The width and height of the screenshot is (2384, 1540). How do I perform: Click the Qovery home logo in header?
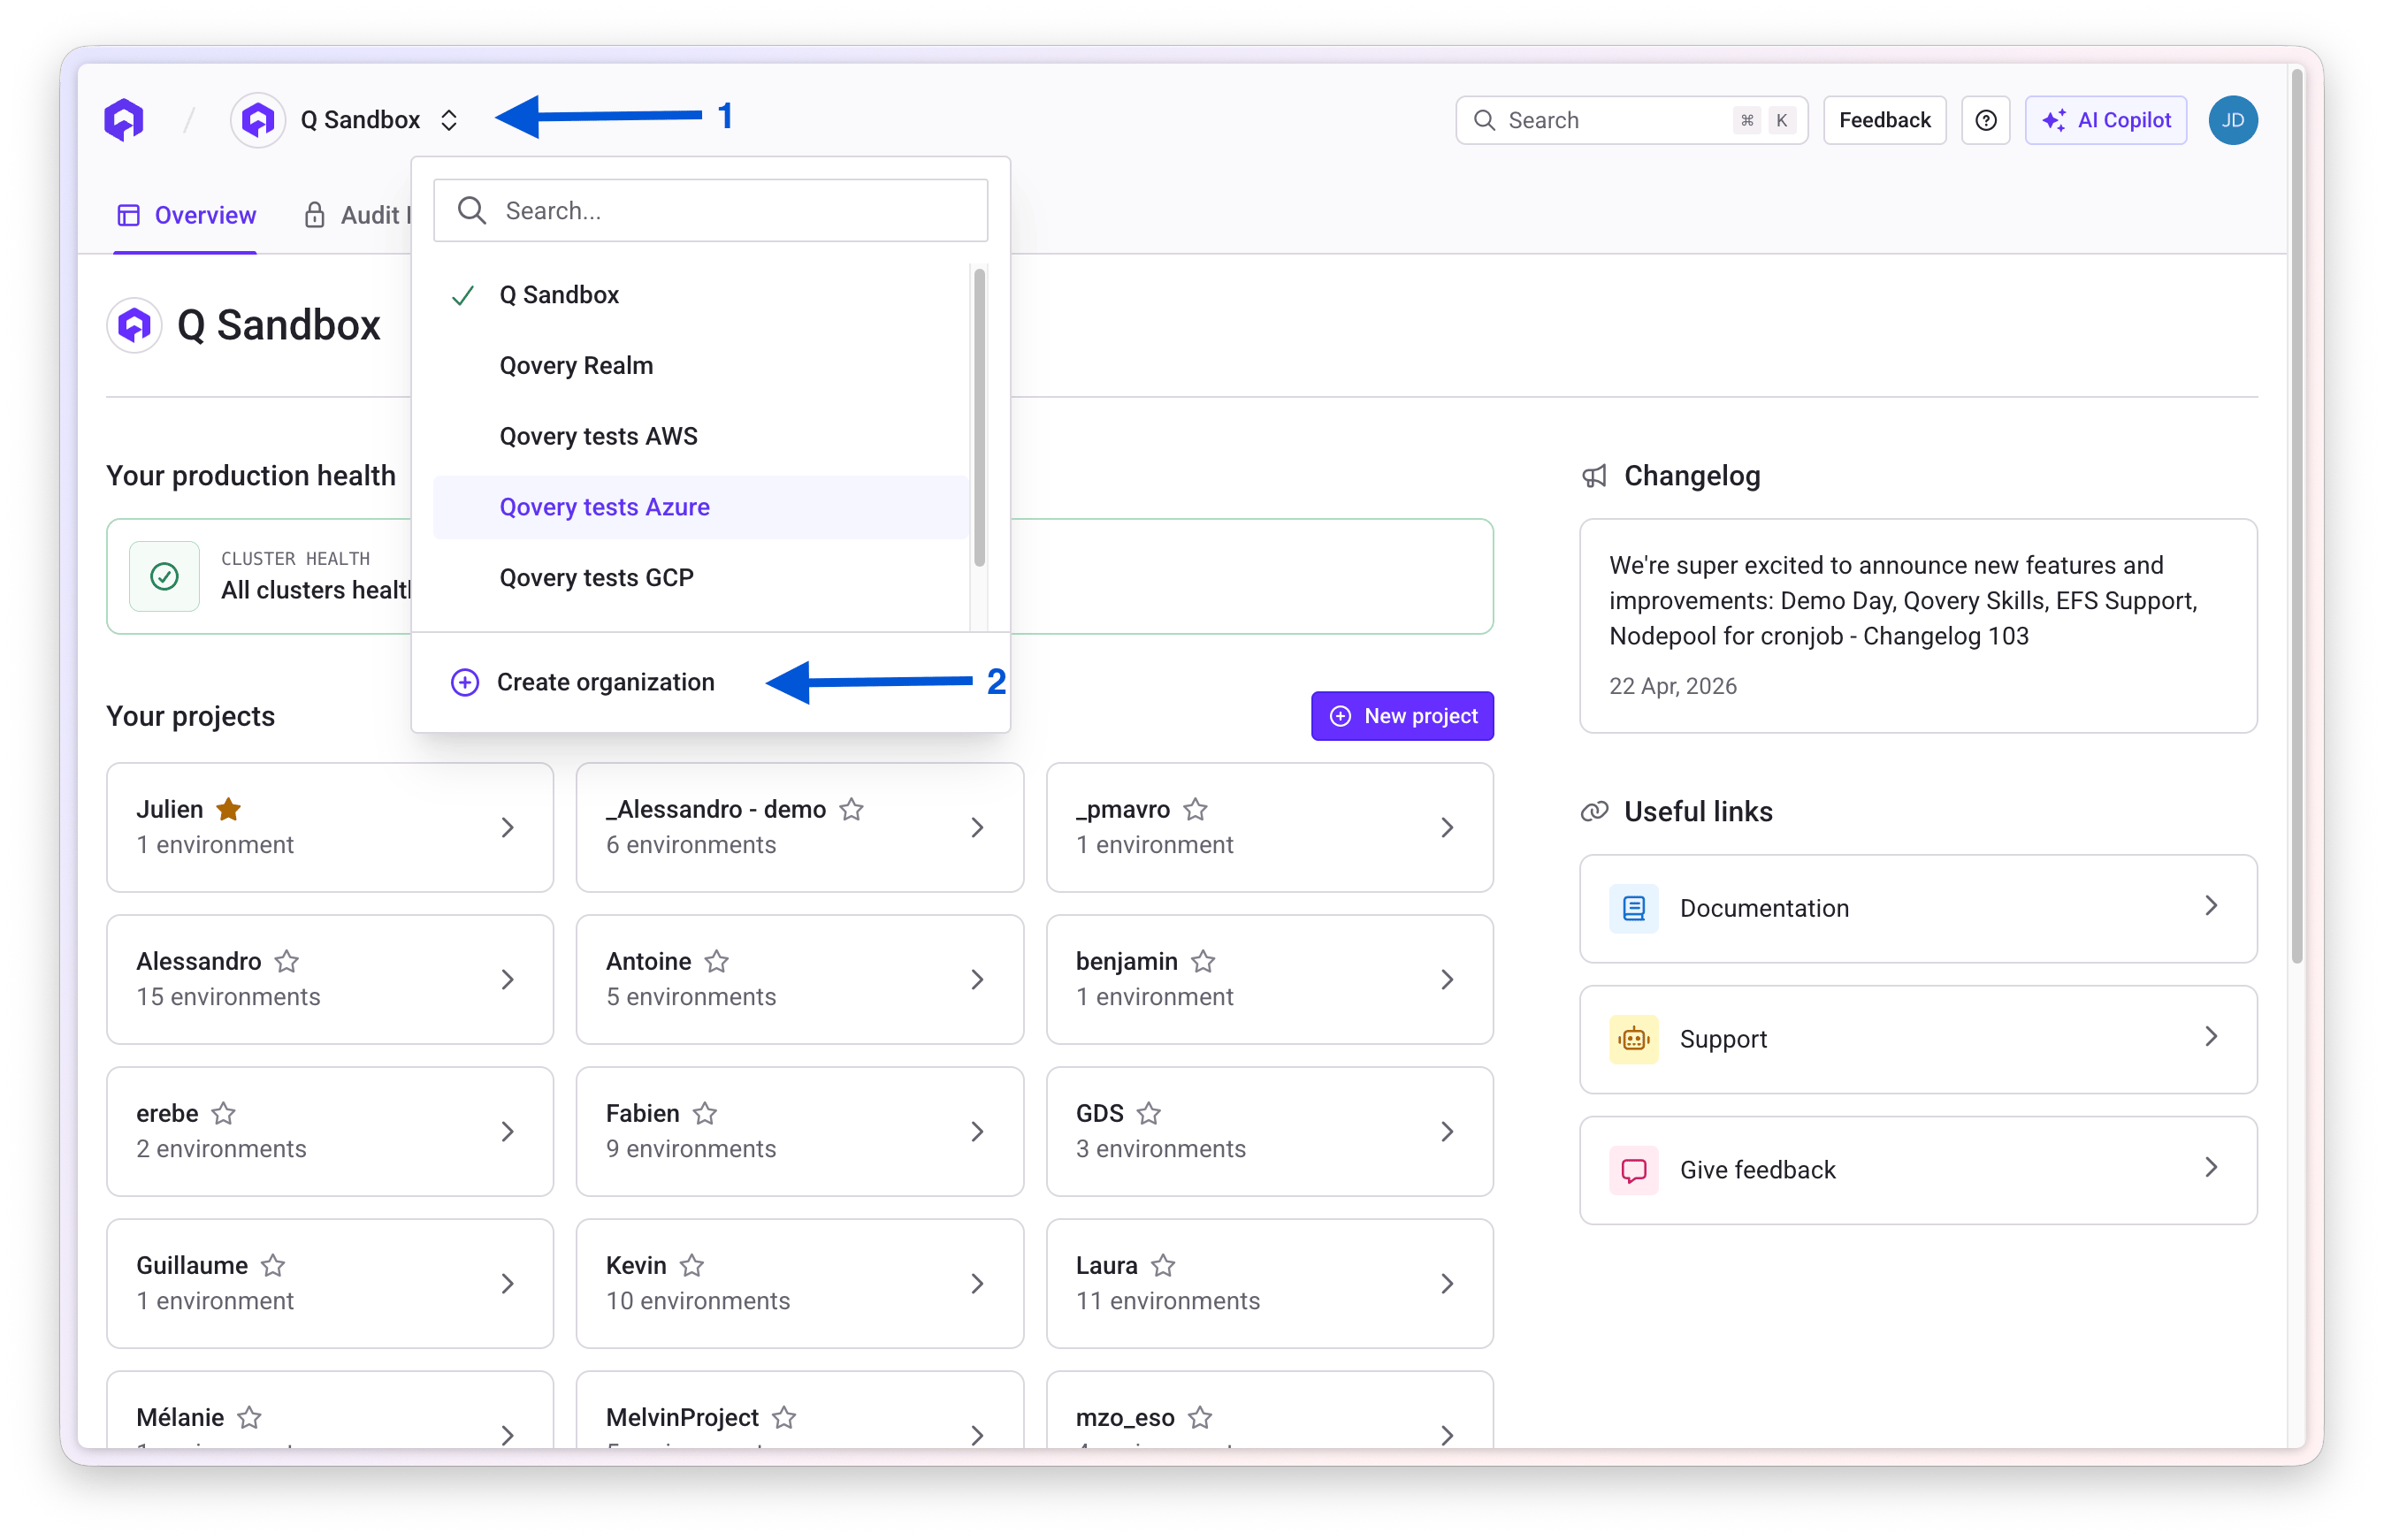click(124, 120)
